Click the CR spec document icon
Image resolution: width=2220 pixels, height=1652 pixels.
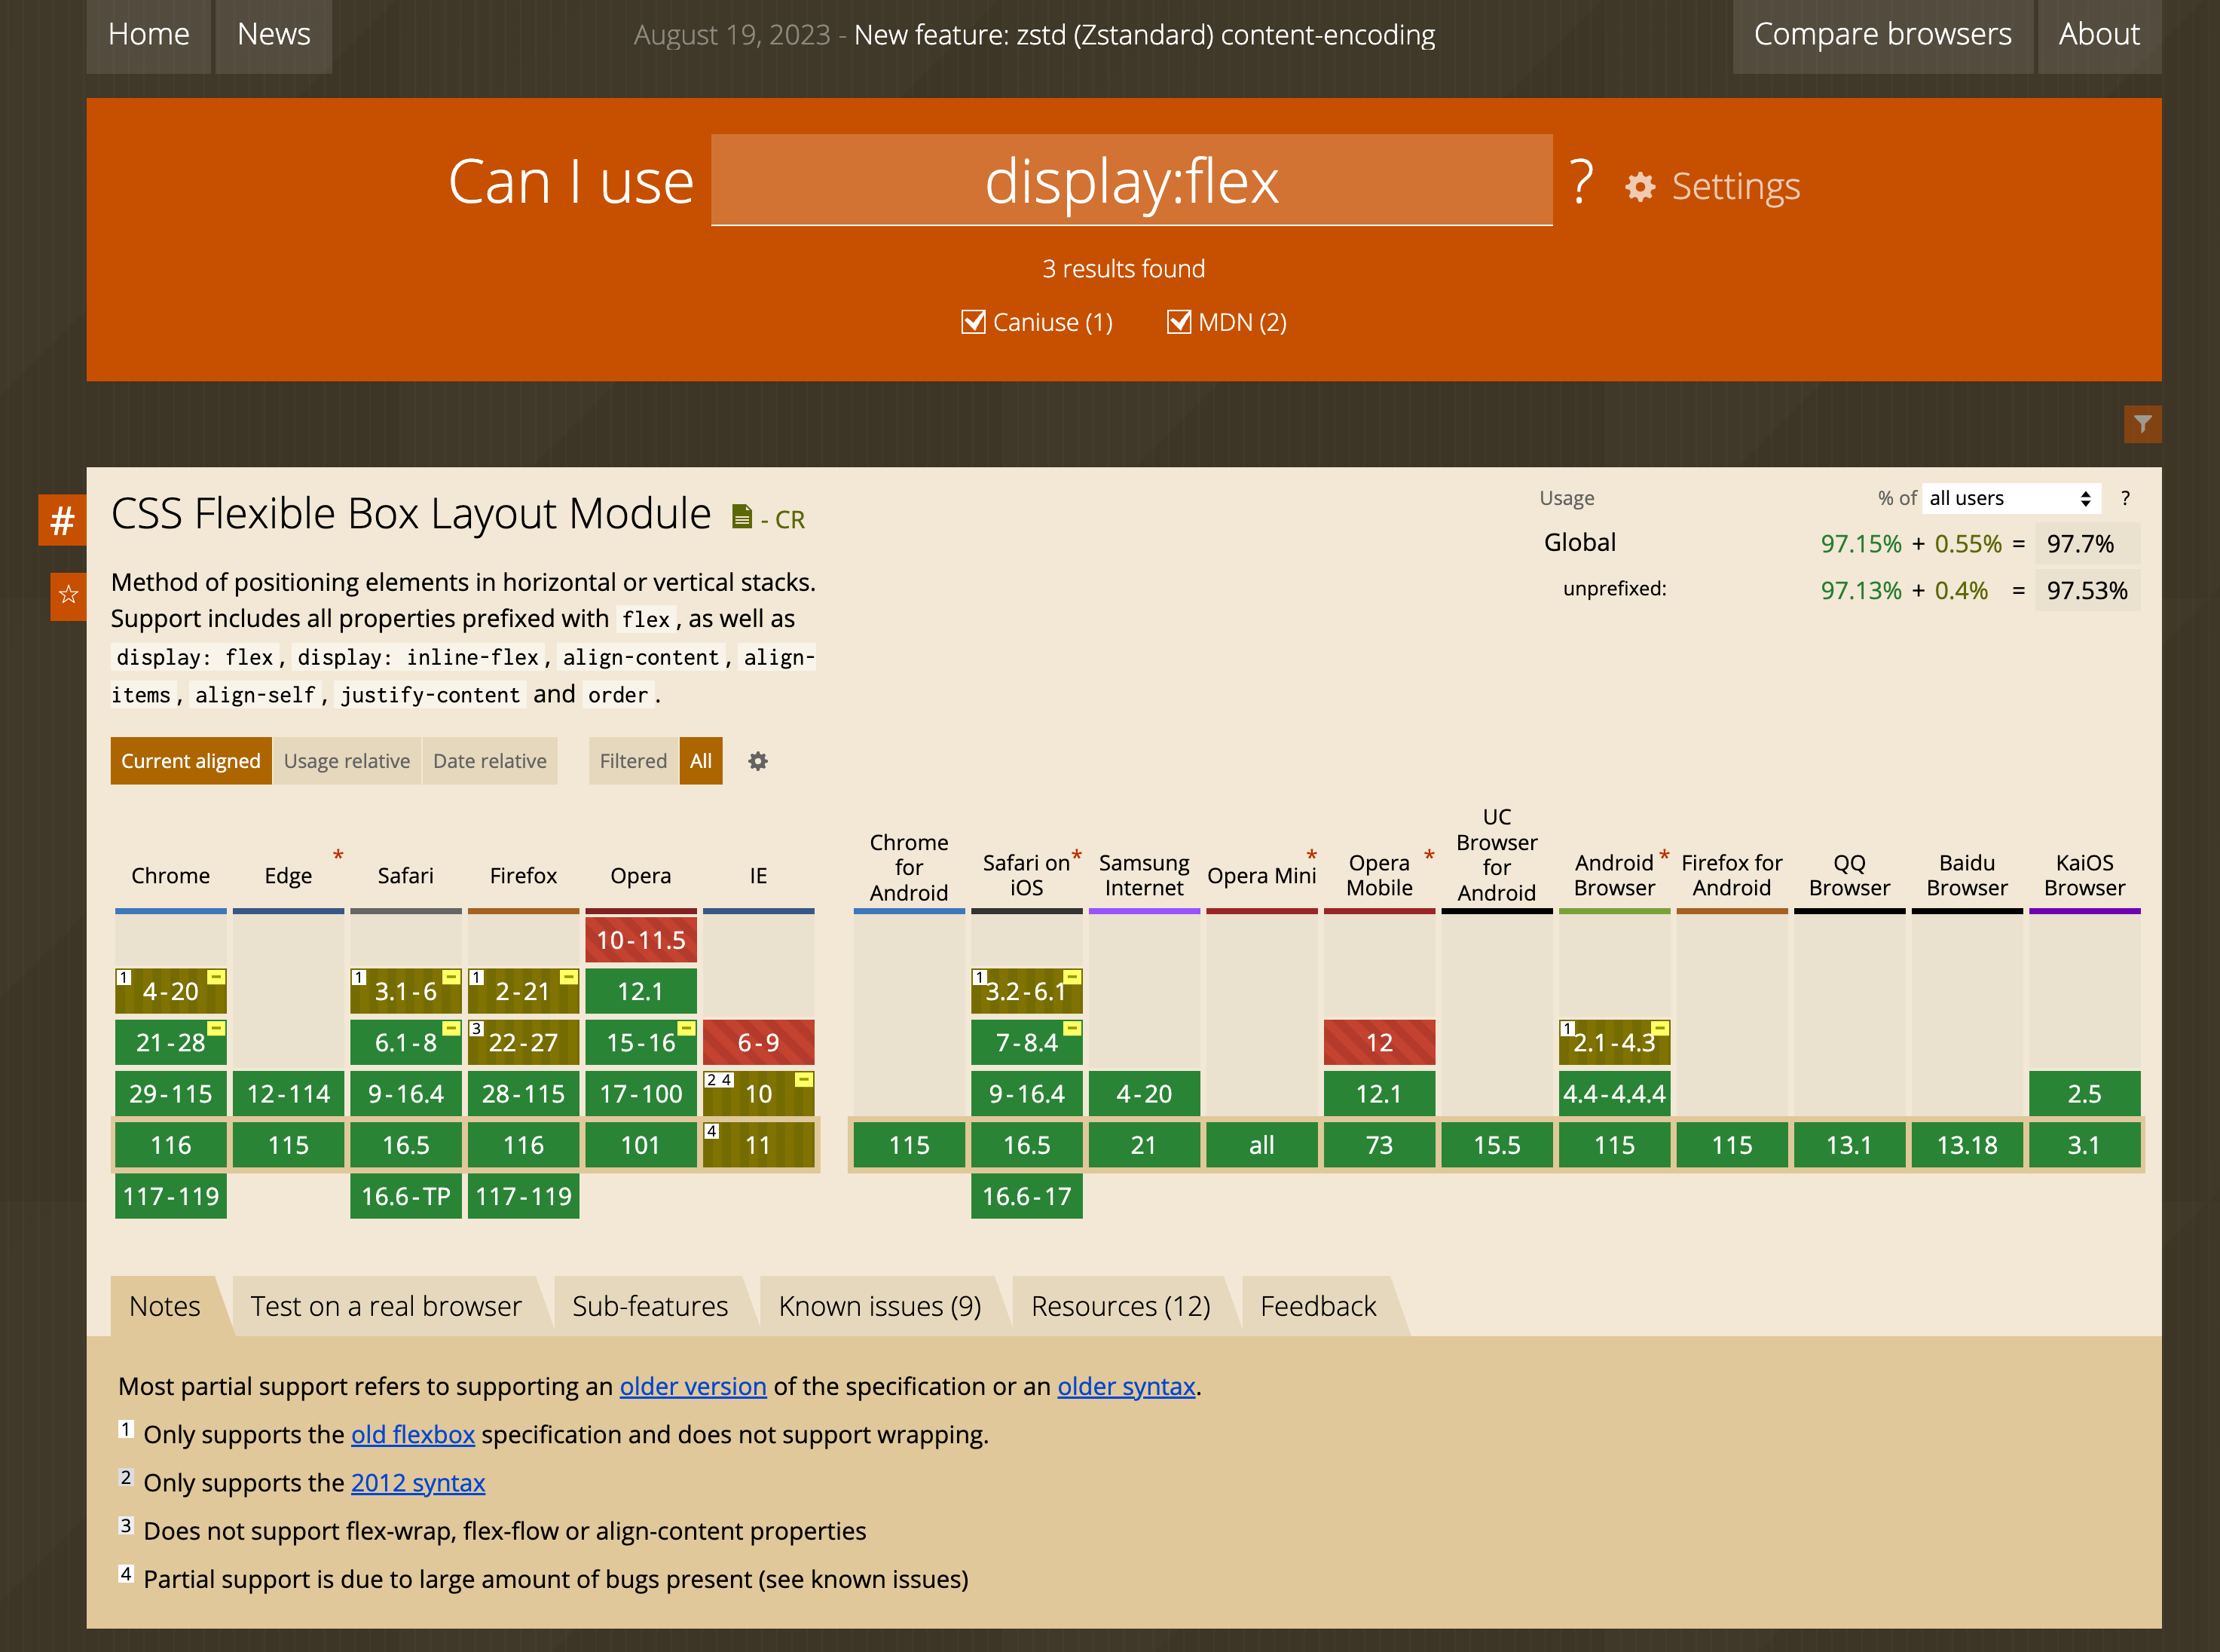742,517
